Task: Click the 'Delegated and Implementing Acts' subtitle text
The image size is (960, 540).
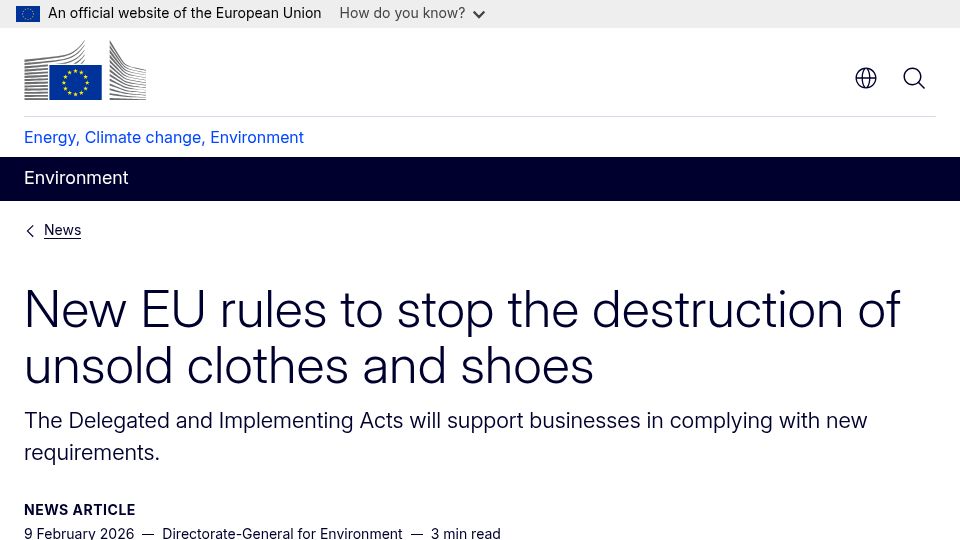Action: (446, 437)
